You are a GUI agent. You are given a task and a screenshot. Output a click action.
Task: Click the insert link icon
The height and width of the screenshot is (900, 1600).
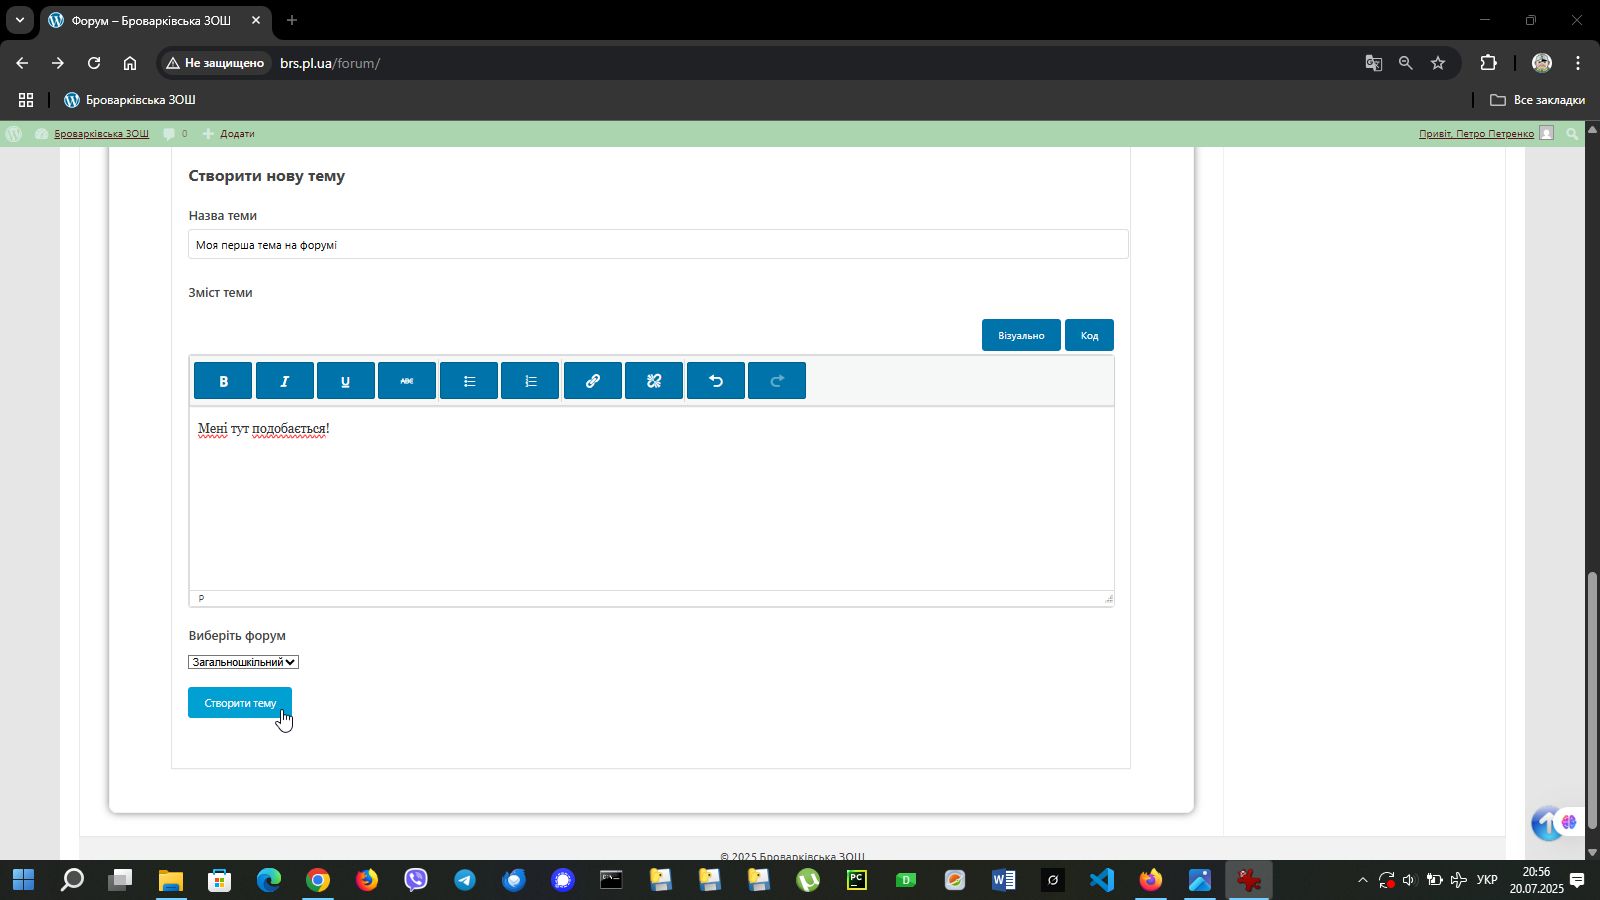point(593,381)
